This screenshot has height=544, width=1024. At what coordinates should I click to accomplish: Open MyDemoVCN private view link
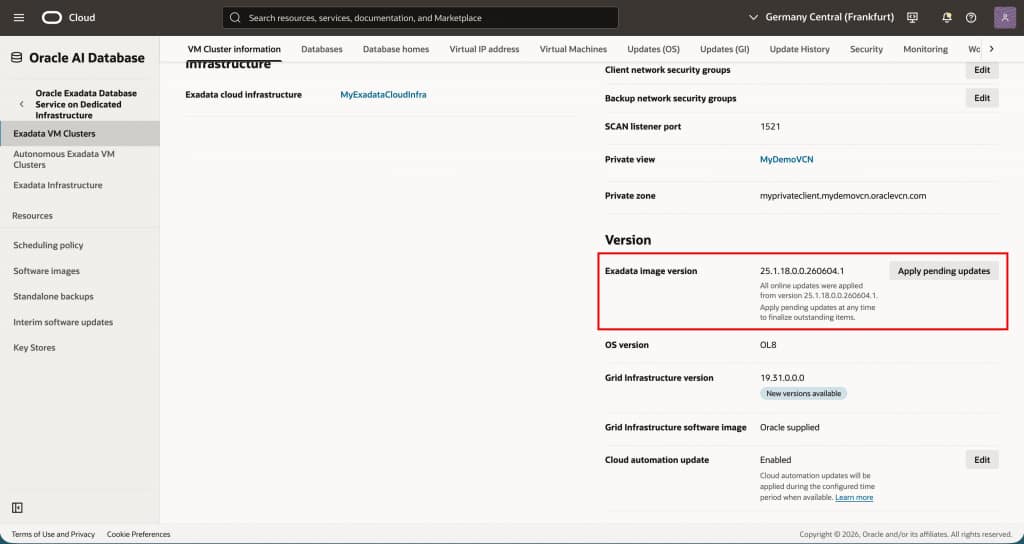point(786,159)
